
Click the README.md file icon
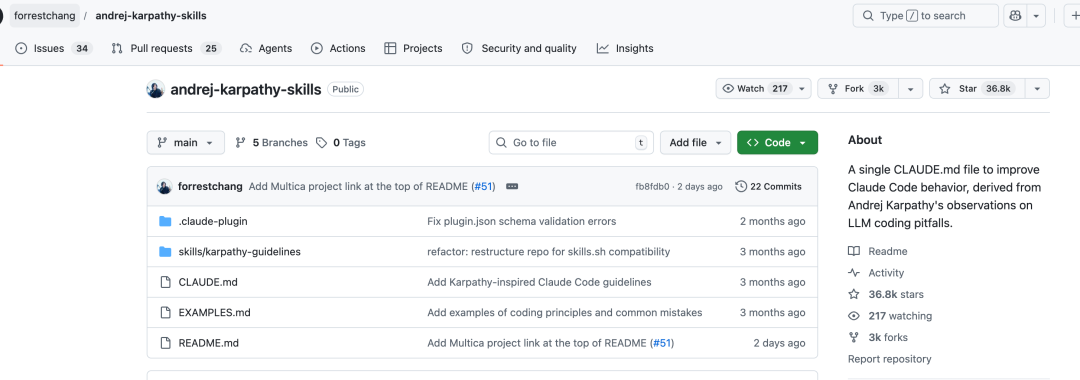pyautogui.click(x=165, y=342)
